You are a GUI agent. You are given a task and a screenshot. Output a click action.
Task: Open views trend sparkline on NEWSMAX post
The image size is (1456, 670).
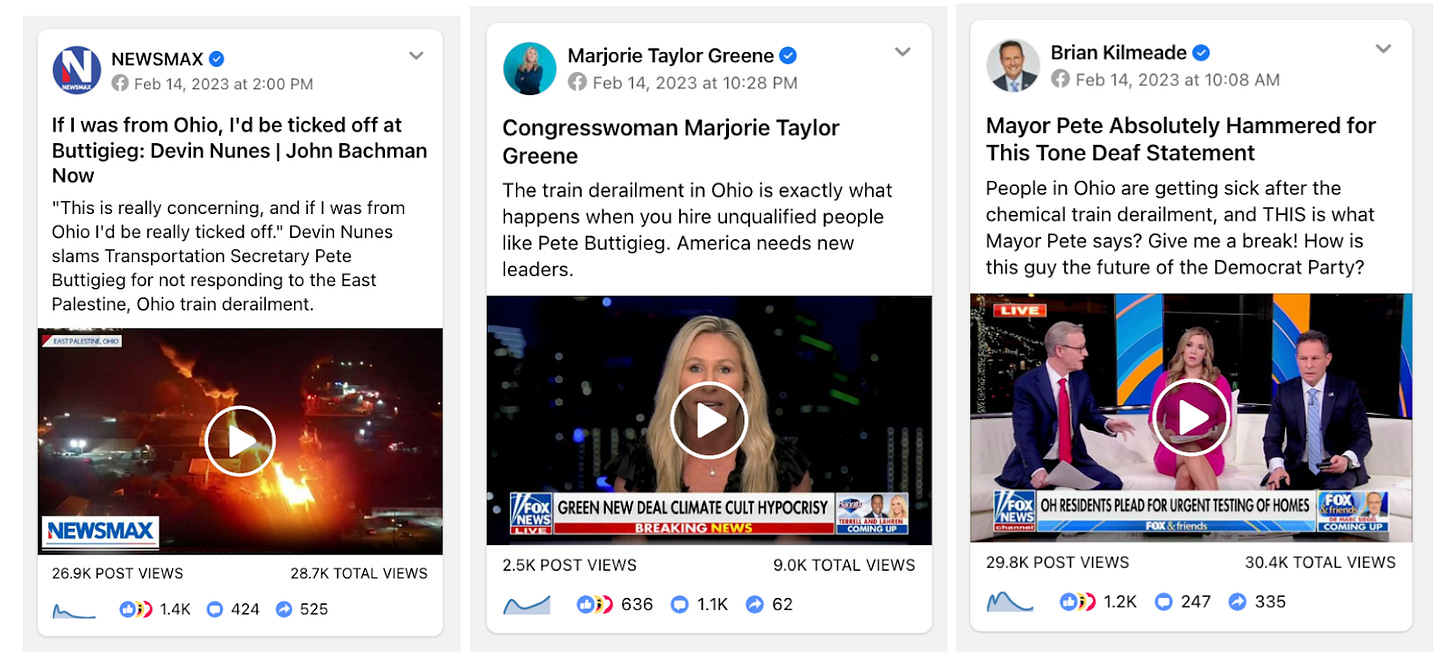click(74, 609)
